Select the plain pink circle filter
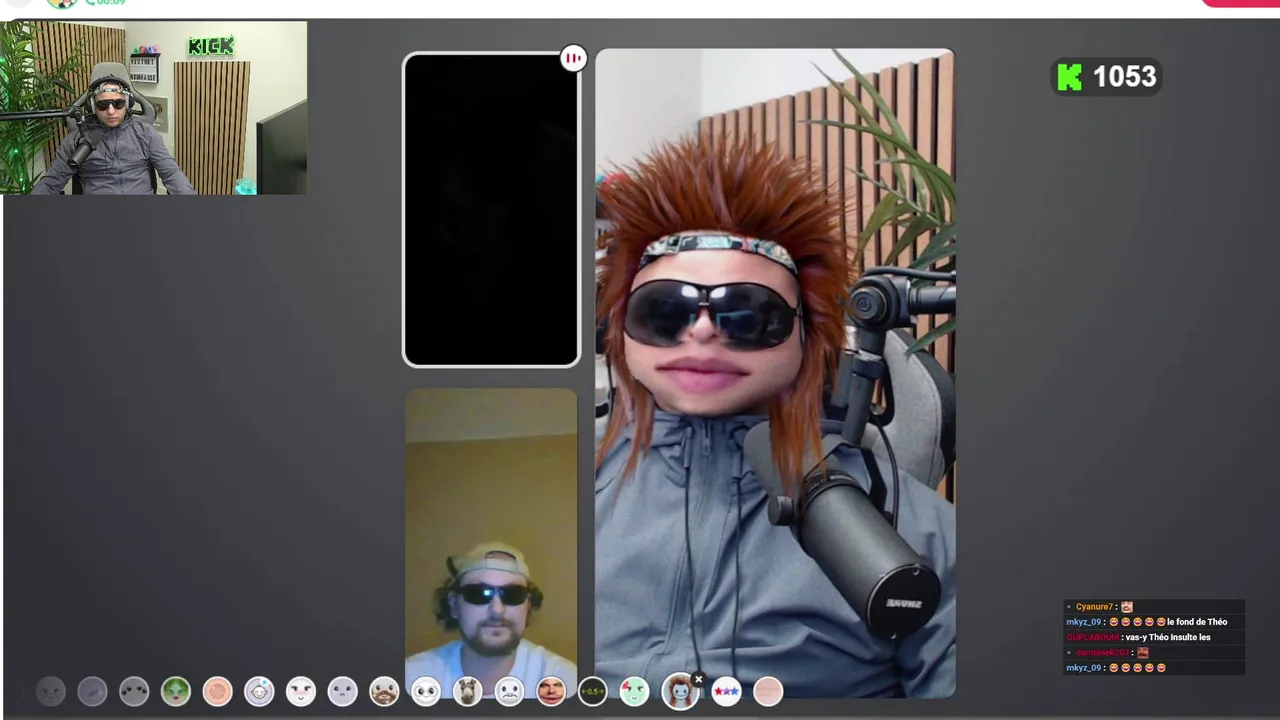Screen dimensions: 1280x720 click(768, 691)
